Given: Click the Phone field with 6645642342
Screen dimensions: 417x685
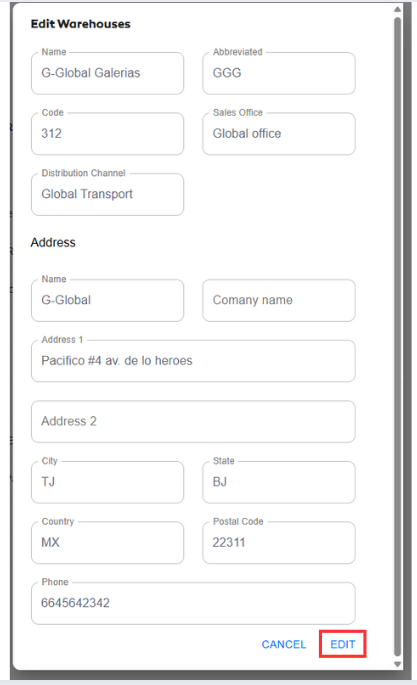Looking at the screenshot, I should [193, 603].
